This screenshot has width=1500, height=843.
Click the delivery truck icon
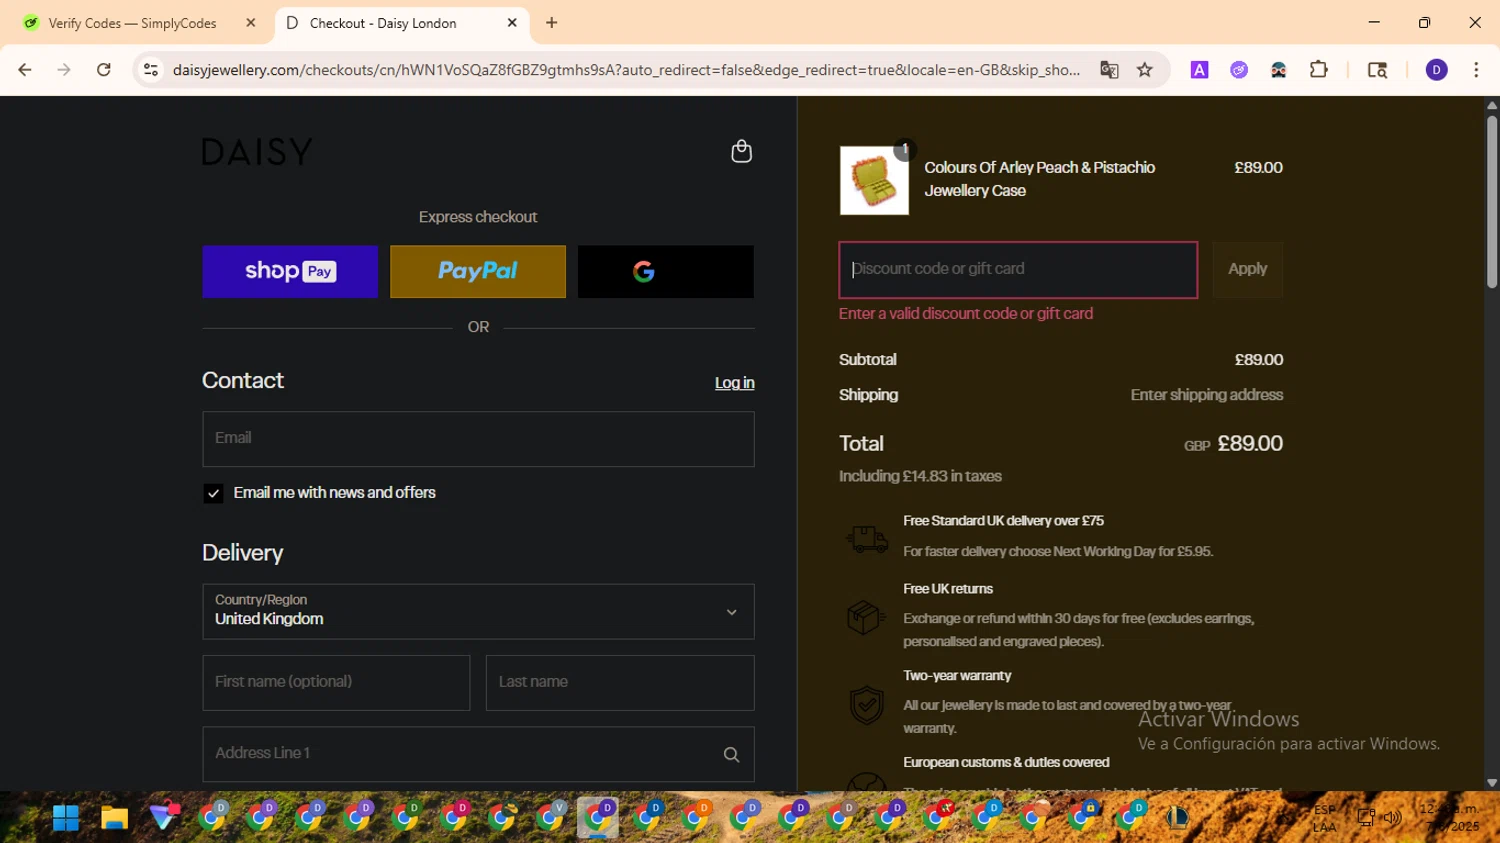[866, 539]
